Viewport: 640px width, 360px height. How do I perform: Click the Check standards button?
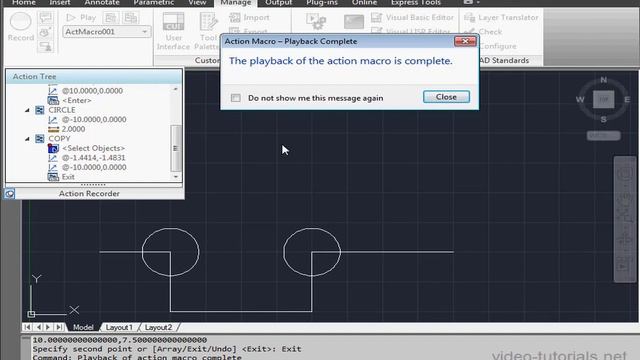click(x=483, y=31)
